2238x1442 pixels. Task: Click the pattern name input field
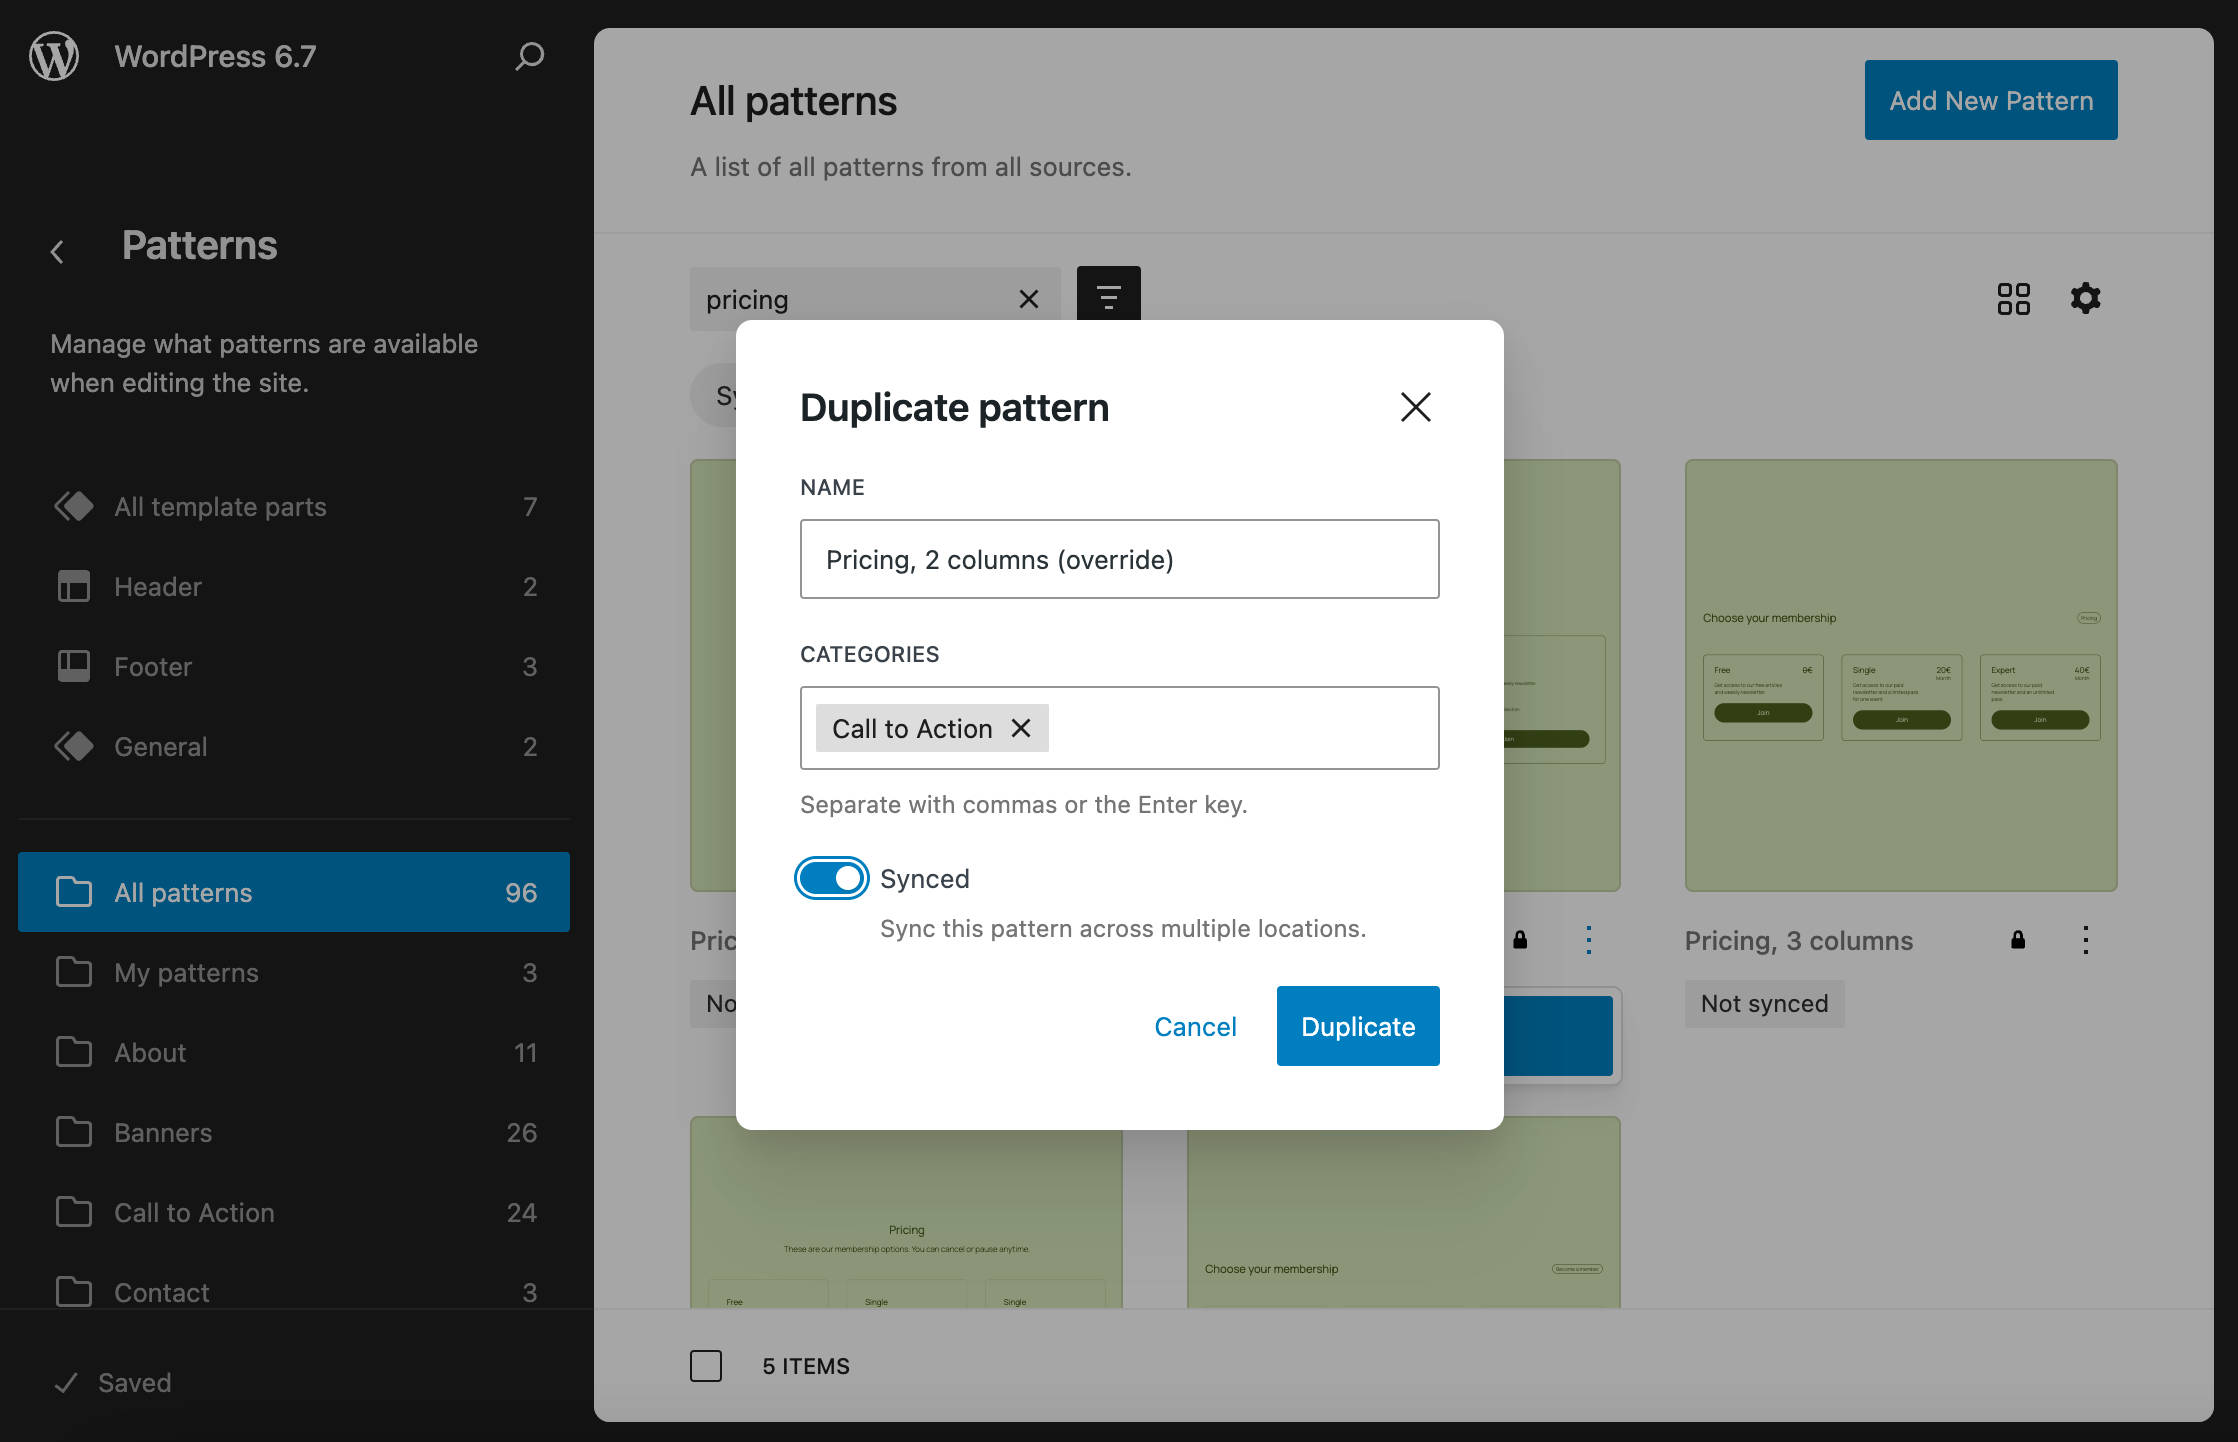pos(1118,559)
